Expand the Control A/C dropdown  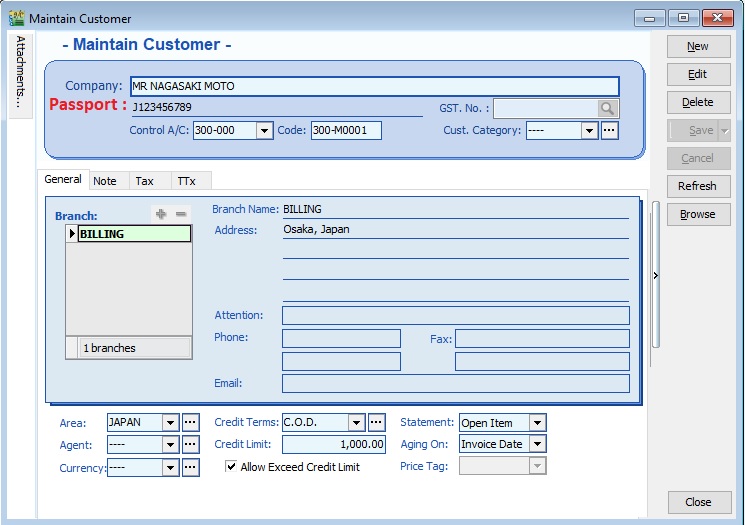point(264,131)
